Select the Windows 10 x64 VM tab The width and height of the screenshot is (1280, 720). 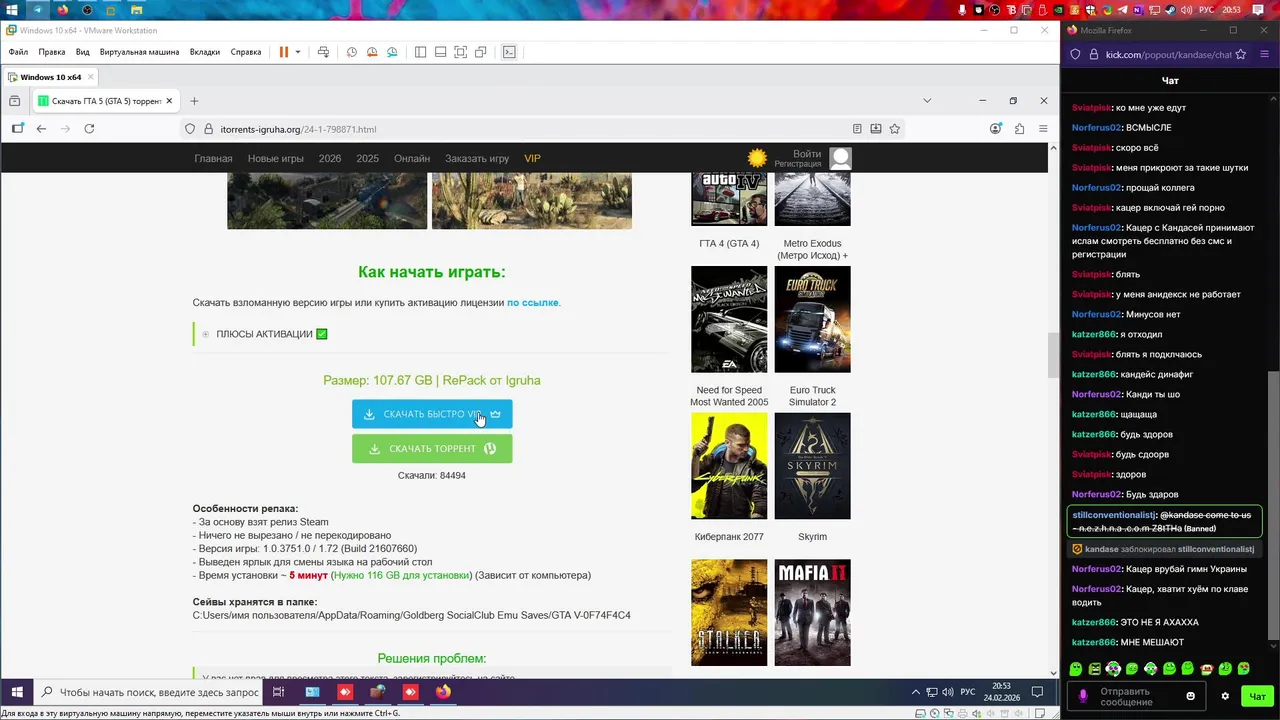50,77
